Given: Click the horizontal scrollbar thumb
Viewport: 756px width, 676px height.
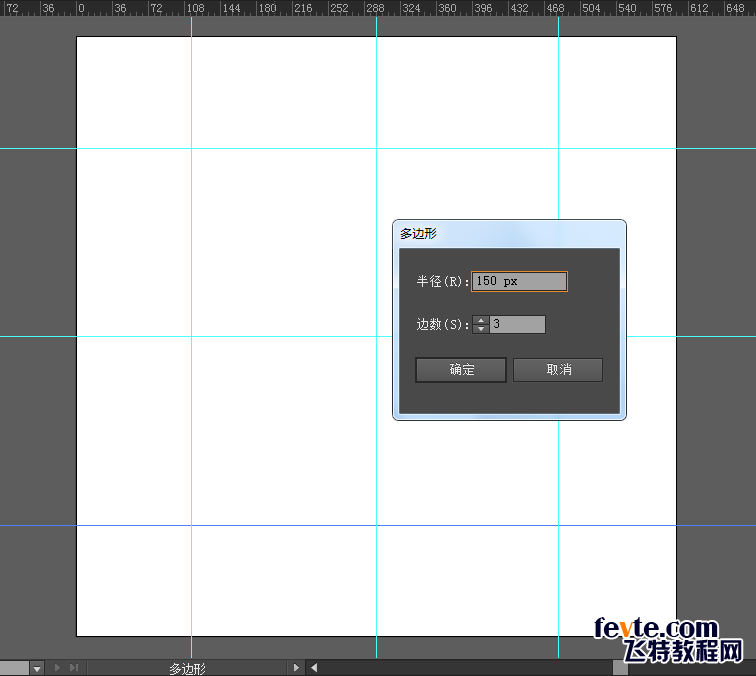Looking at the screenshot, I should (620, 668).
